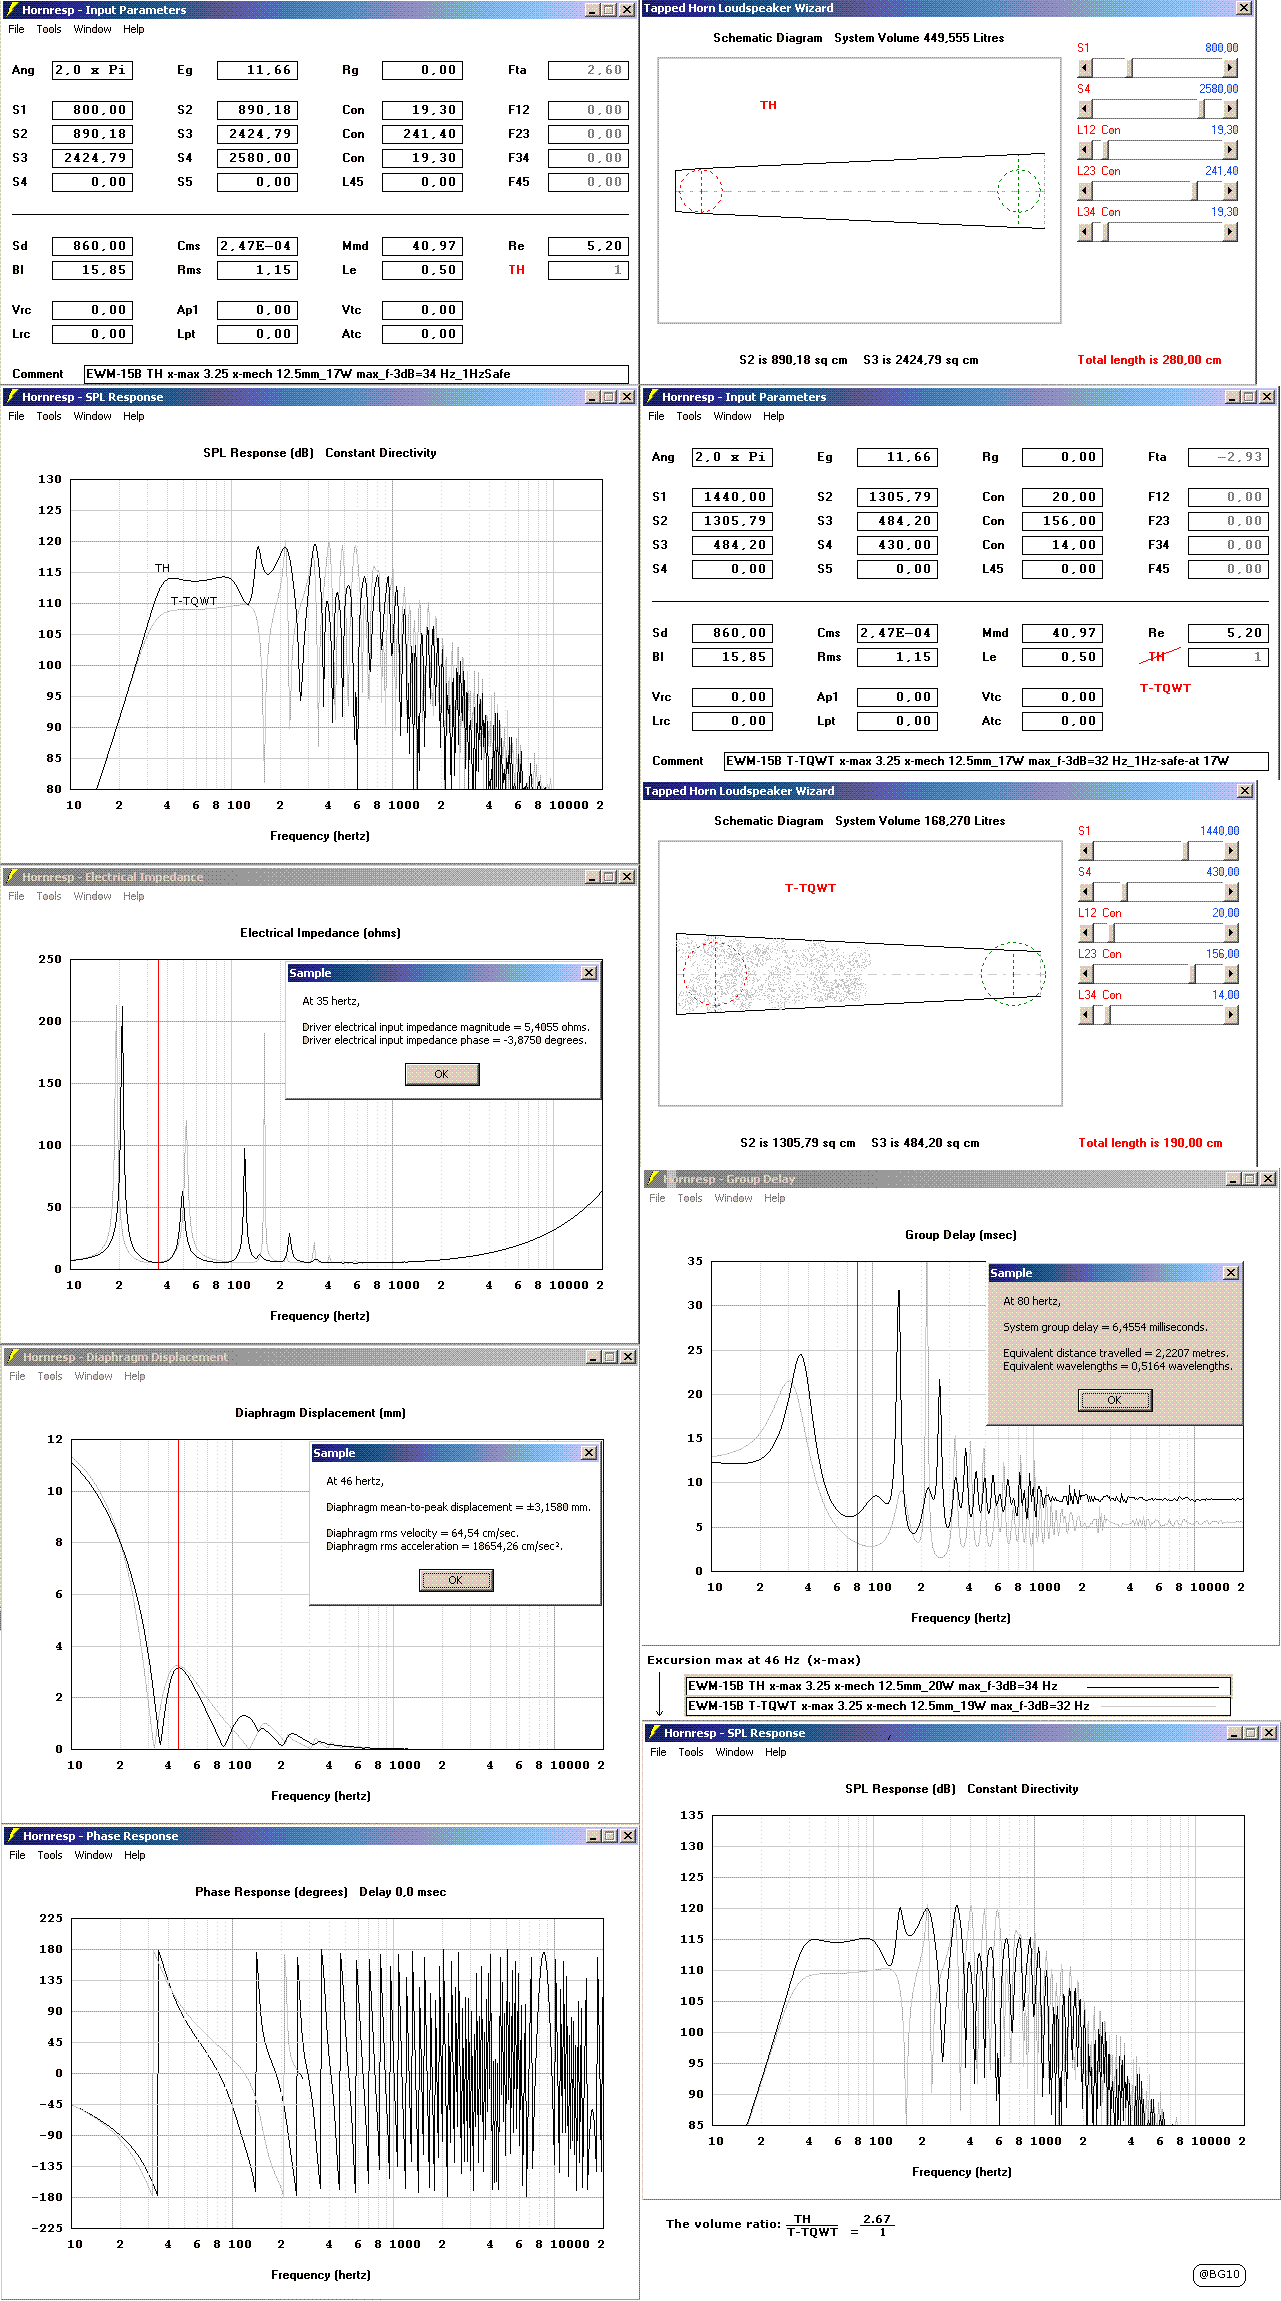Viewport: 1281px width, 2301px height.
Task: Click S1 slider left arrow in 168,270 Litres wizard
Action: click(x=1086, y=851)
